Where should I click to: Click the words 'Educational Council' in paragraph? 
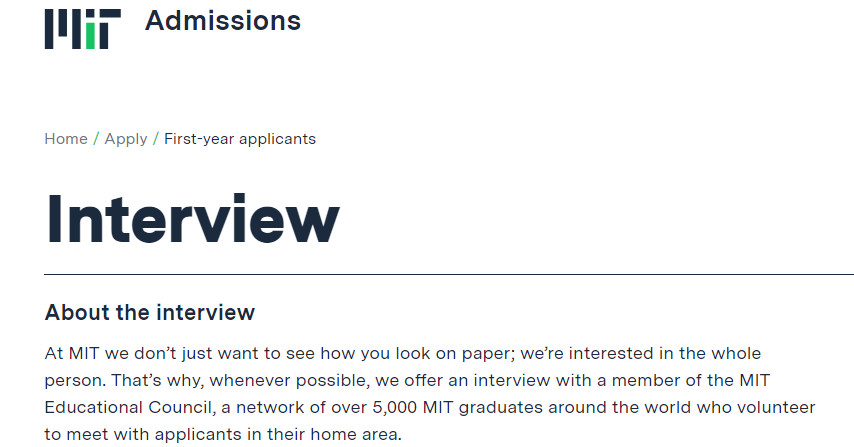128,407
